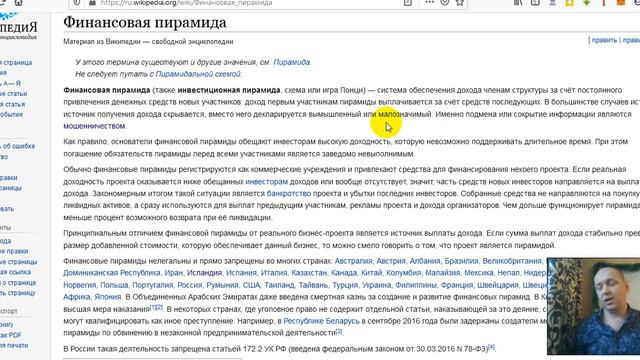Open the 'Непал' country link
This screenshot has width=640, height=360.
click(509, 273)
